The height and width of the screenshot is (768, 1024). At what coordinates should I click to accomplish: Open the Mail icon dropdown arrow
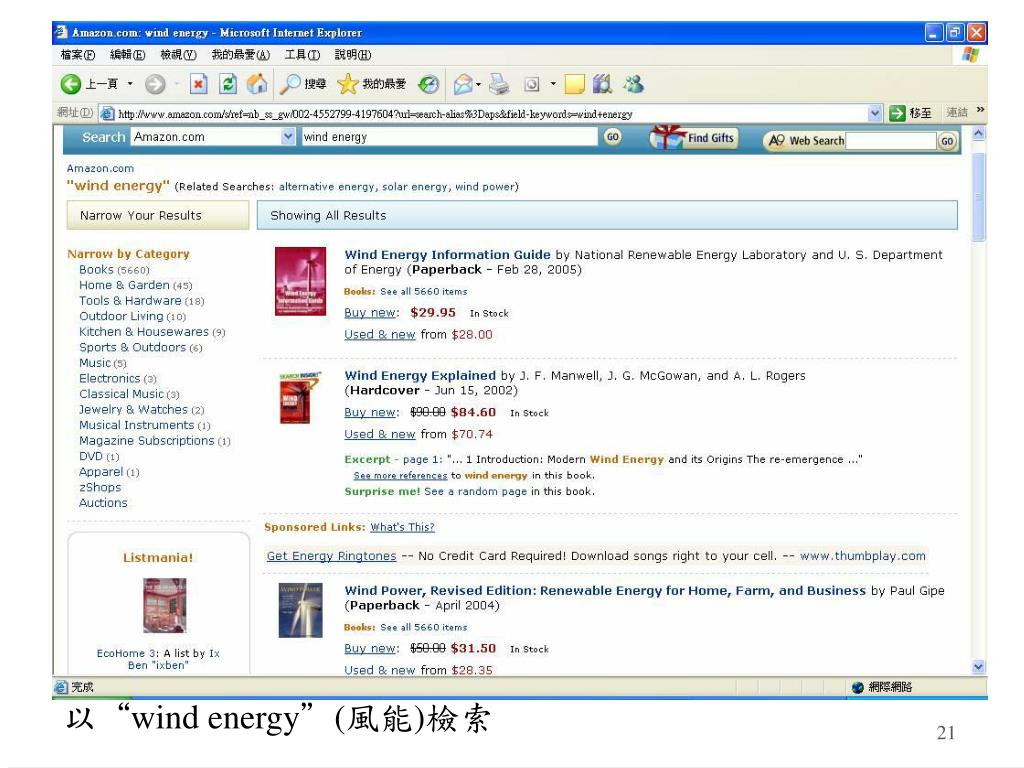(478, 84)
